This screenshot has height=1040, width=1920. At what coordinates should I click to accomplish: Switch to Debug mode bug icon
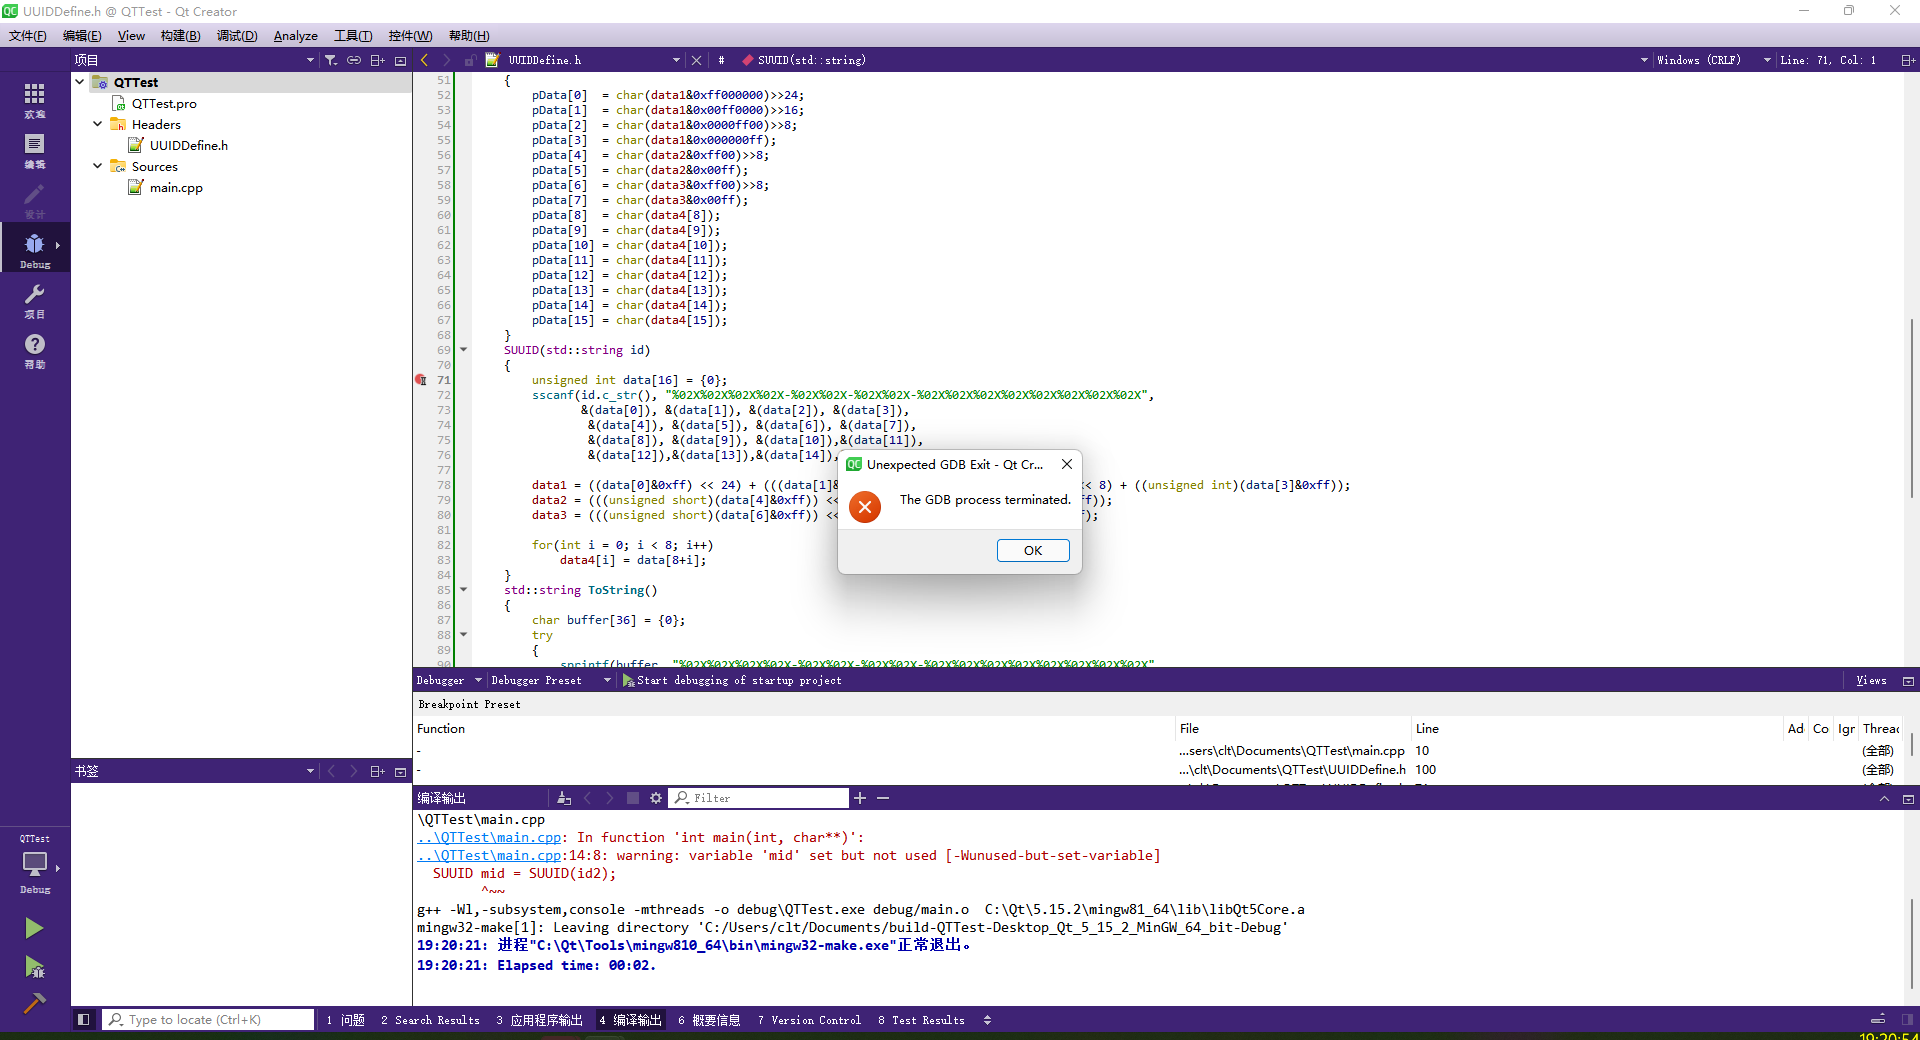coord(35,248)
